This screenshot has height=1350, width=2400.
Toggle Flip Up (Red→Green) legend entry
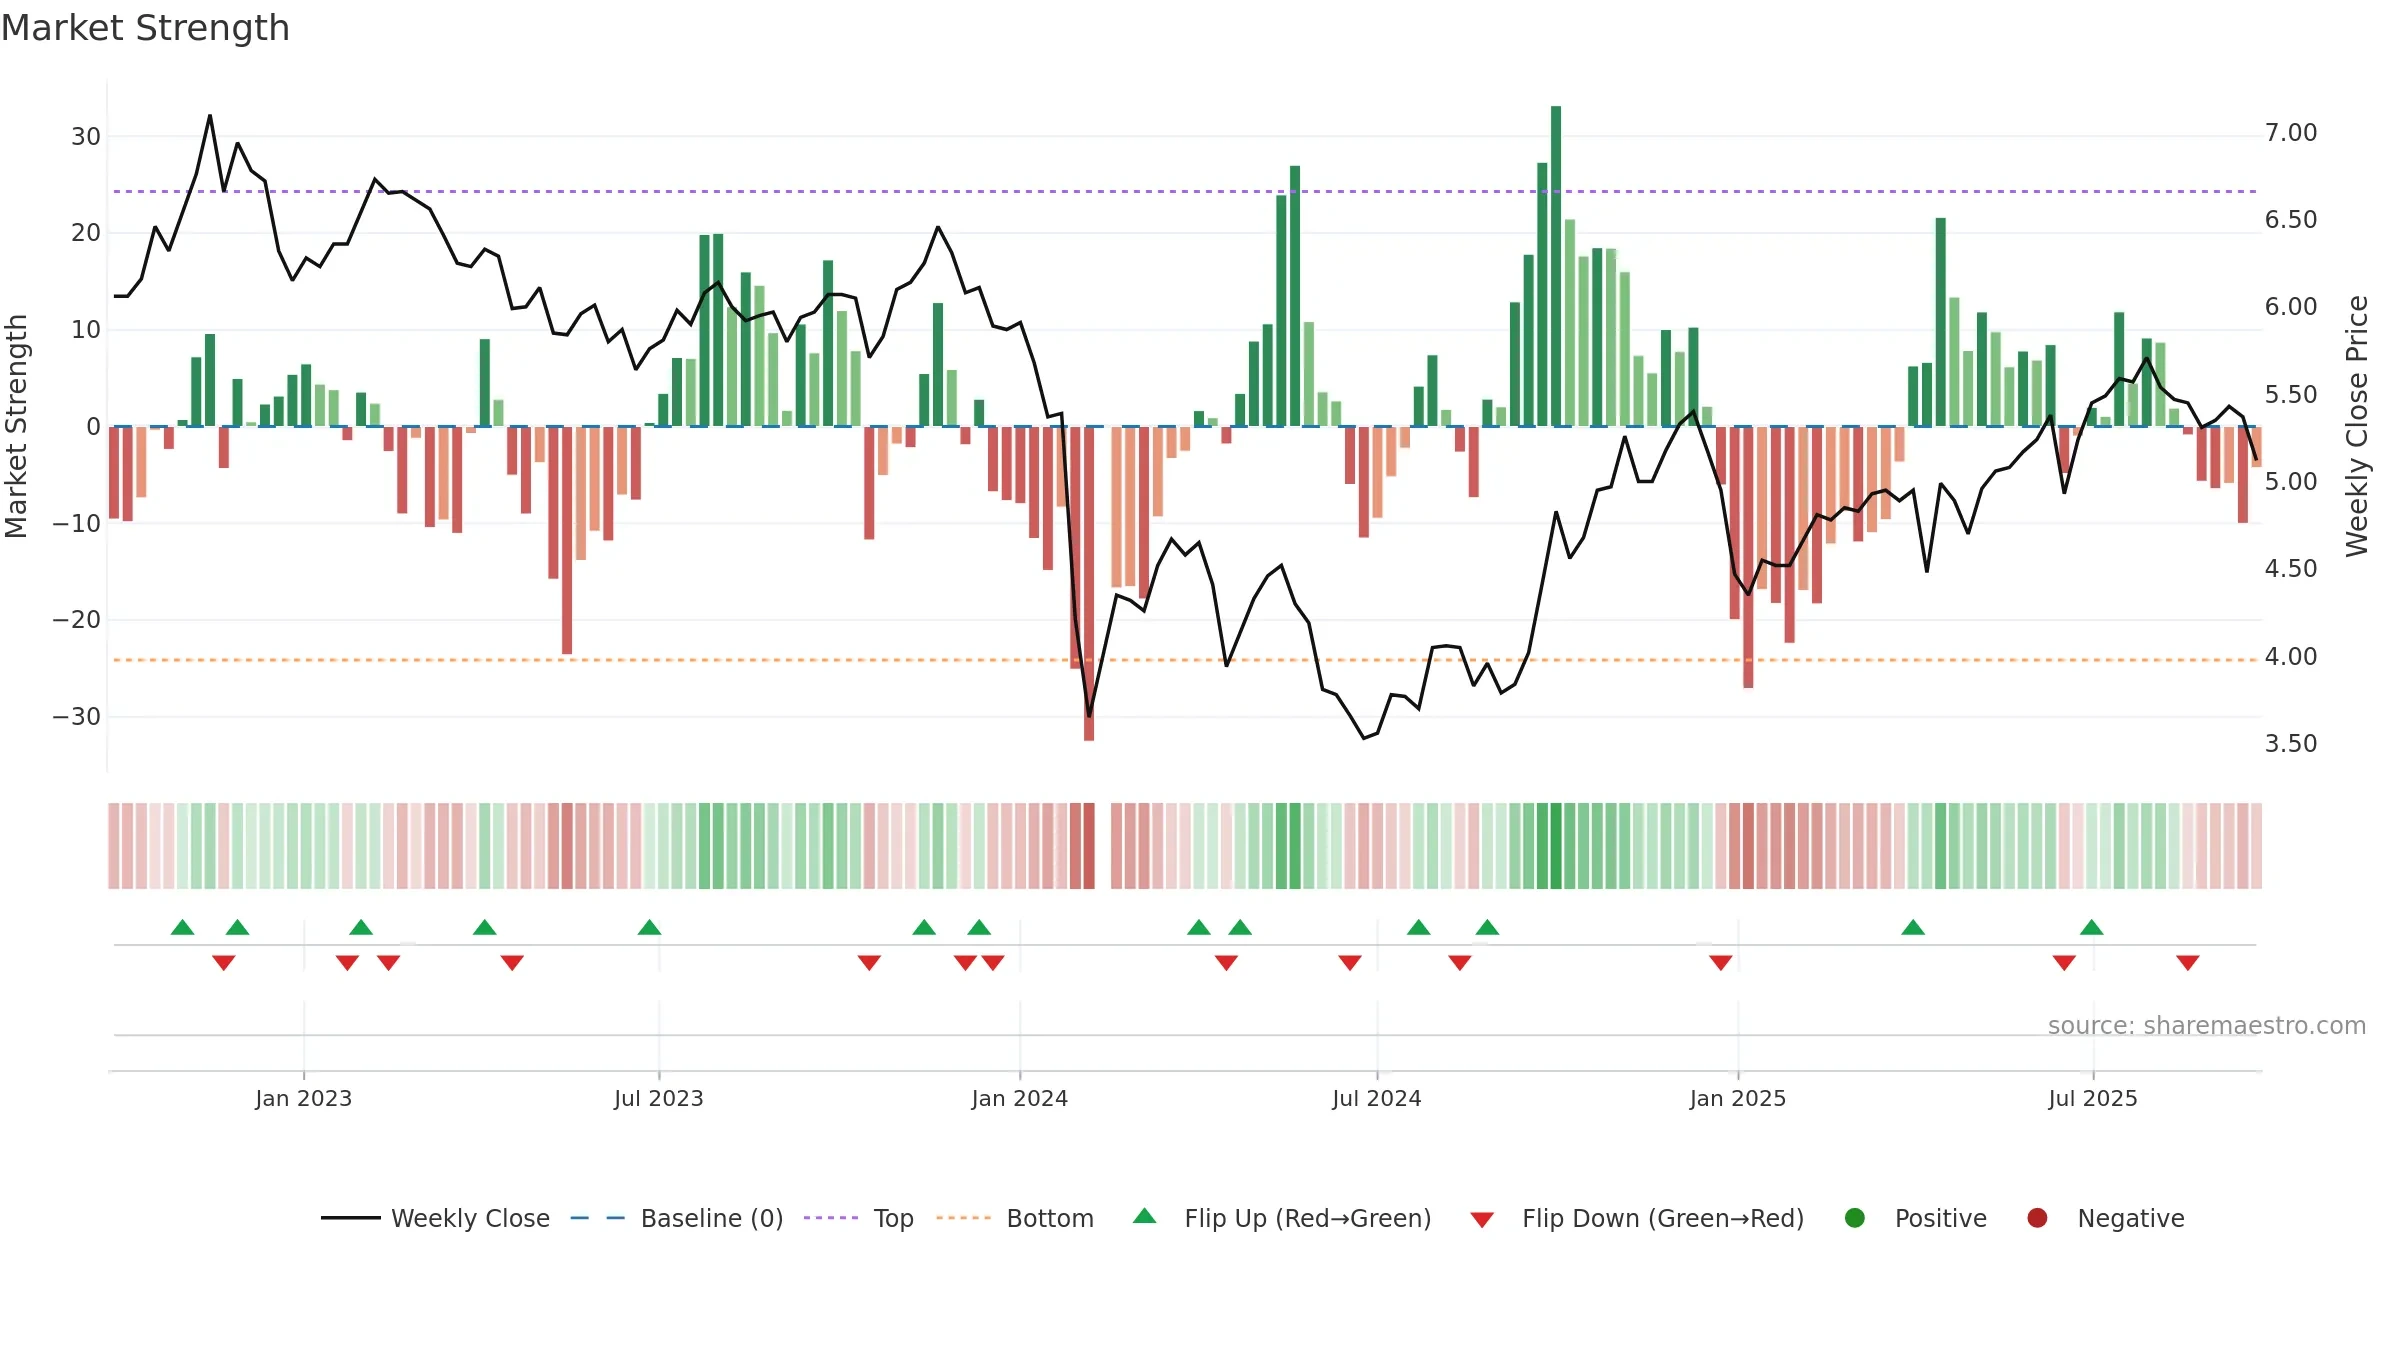click(1282, 1218)
